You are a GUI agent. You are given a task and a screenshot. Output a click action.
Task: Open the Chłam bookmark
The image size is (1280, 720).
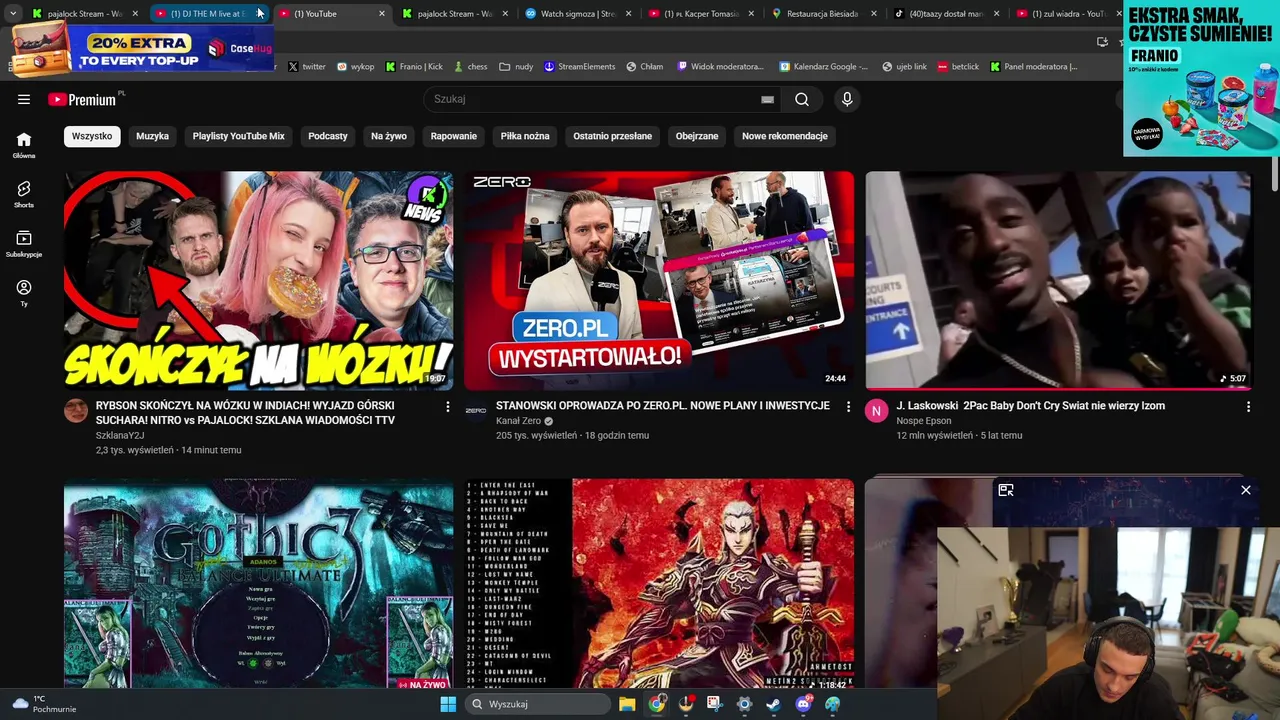[645, 67]
